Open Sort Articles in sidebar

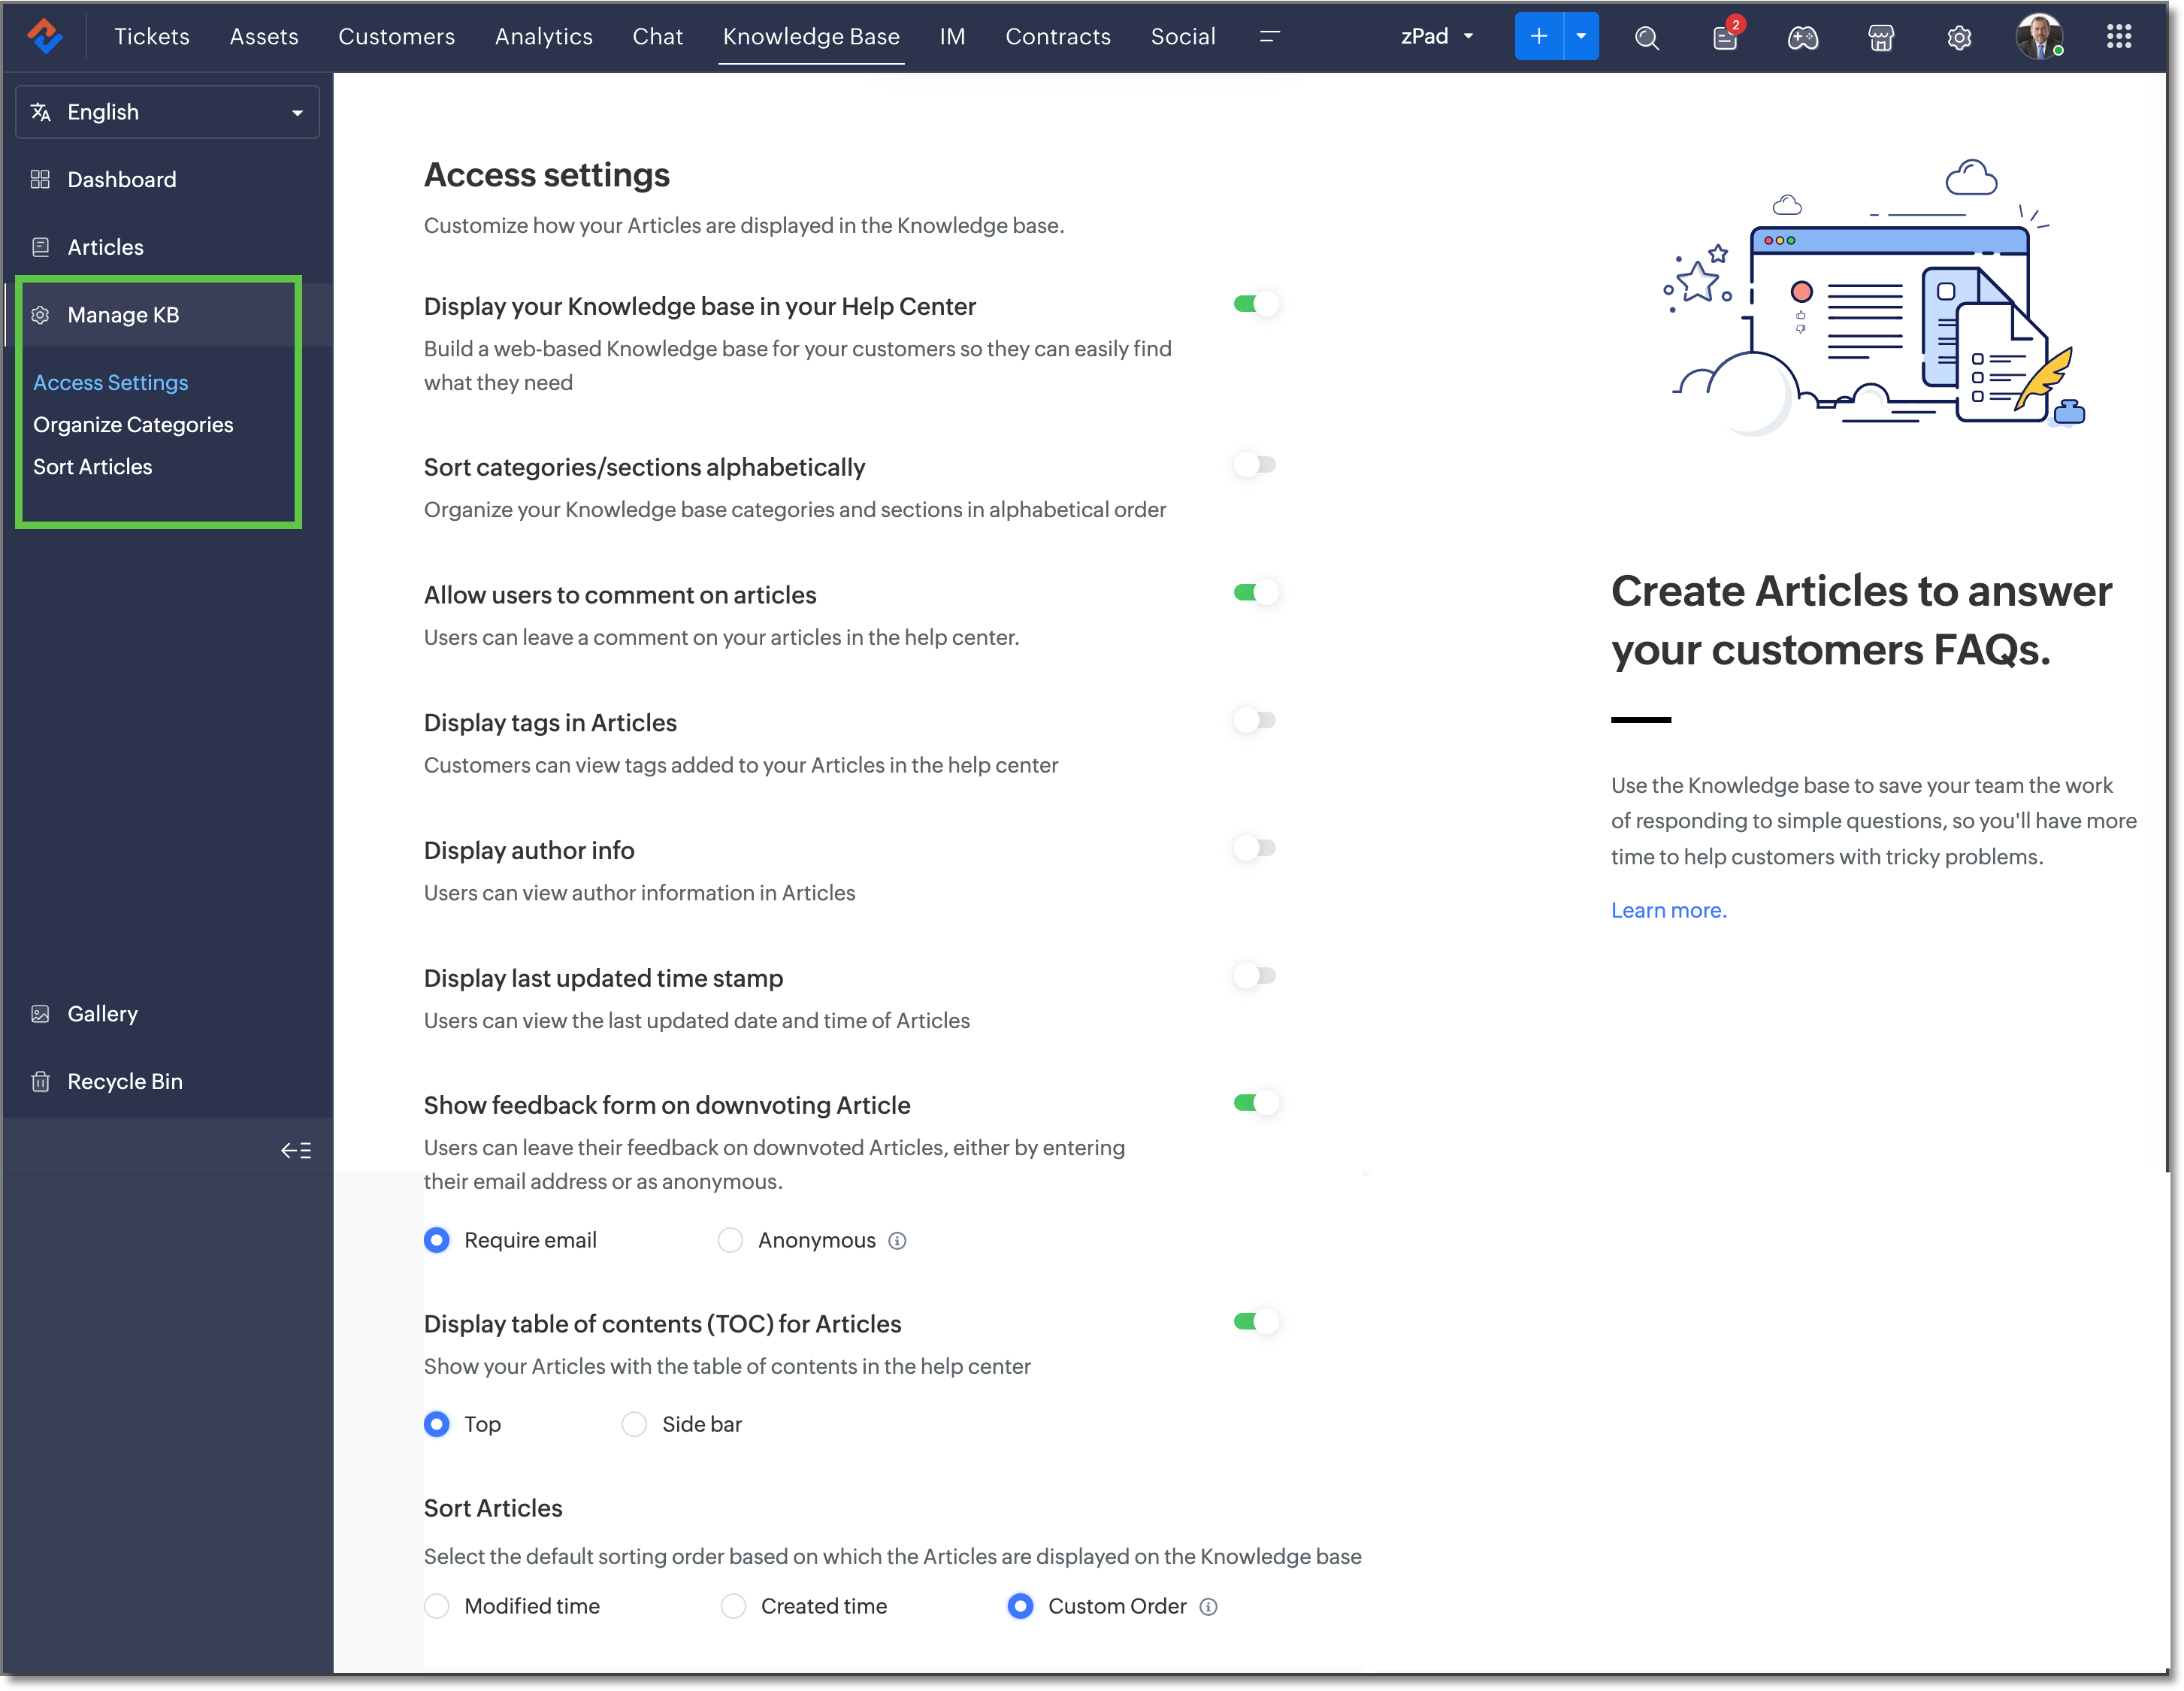click(93, 467)
